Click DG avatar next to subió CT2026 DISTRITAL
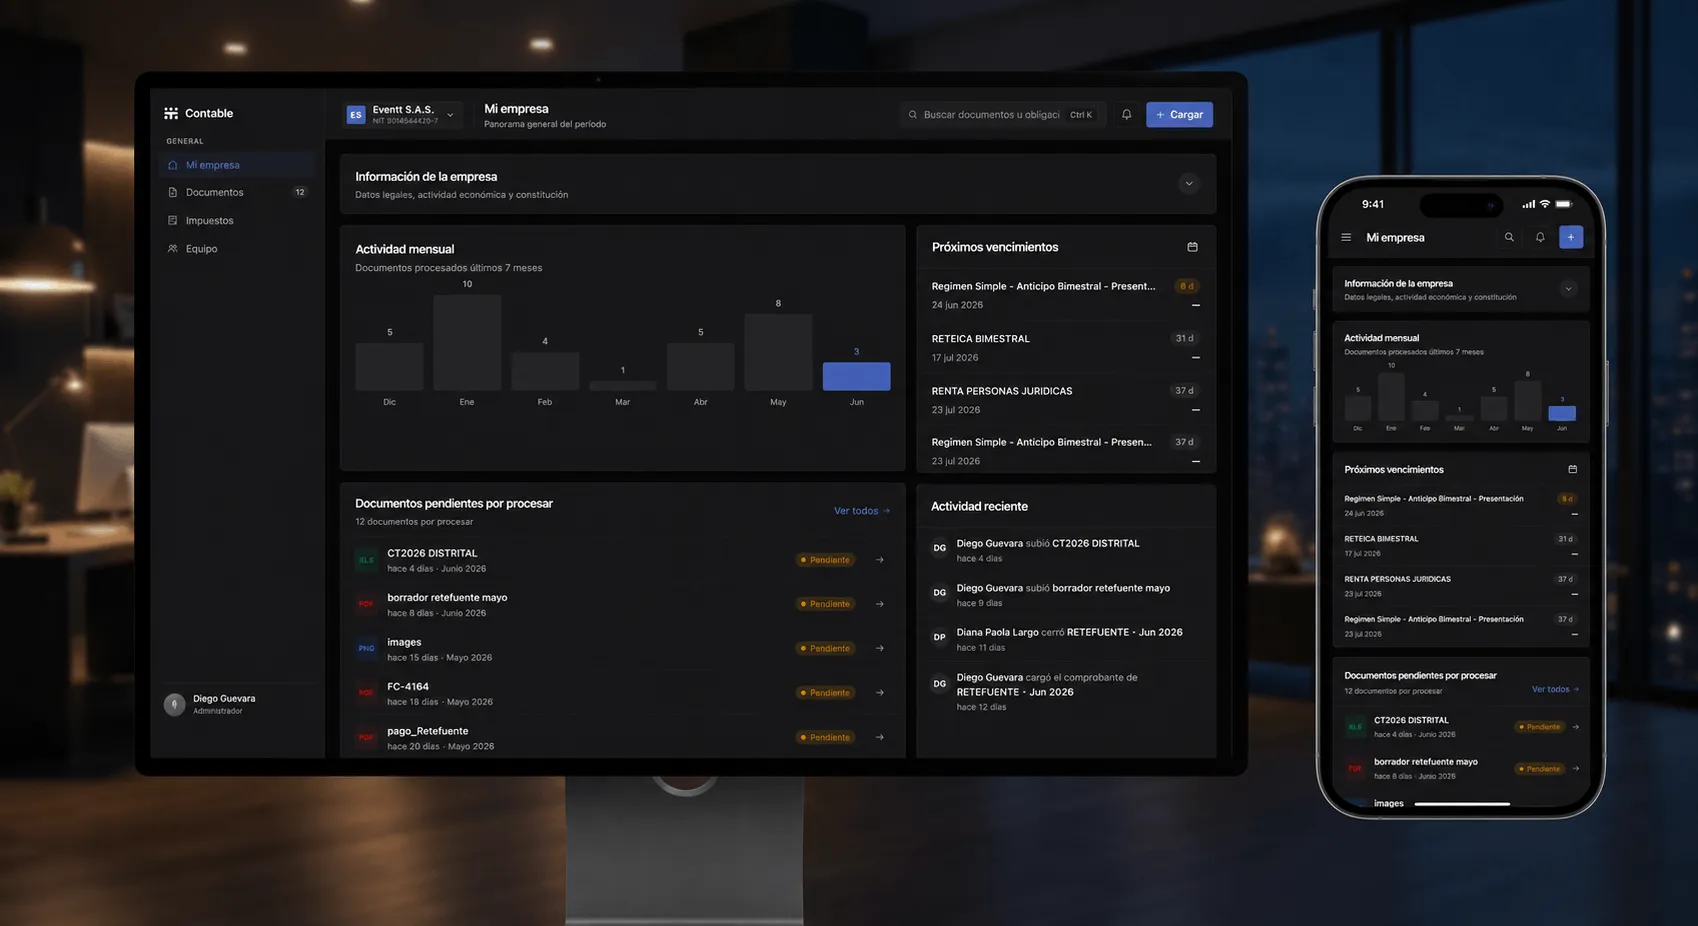Image resolution: width=1698 pixels, height=926 pixels. tap(939, 548)
